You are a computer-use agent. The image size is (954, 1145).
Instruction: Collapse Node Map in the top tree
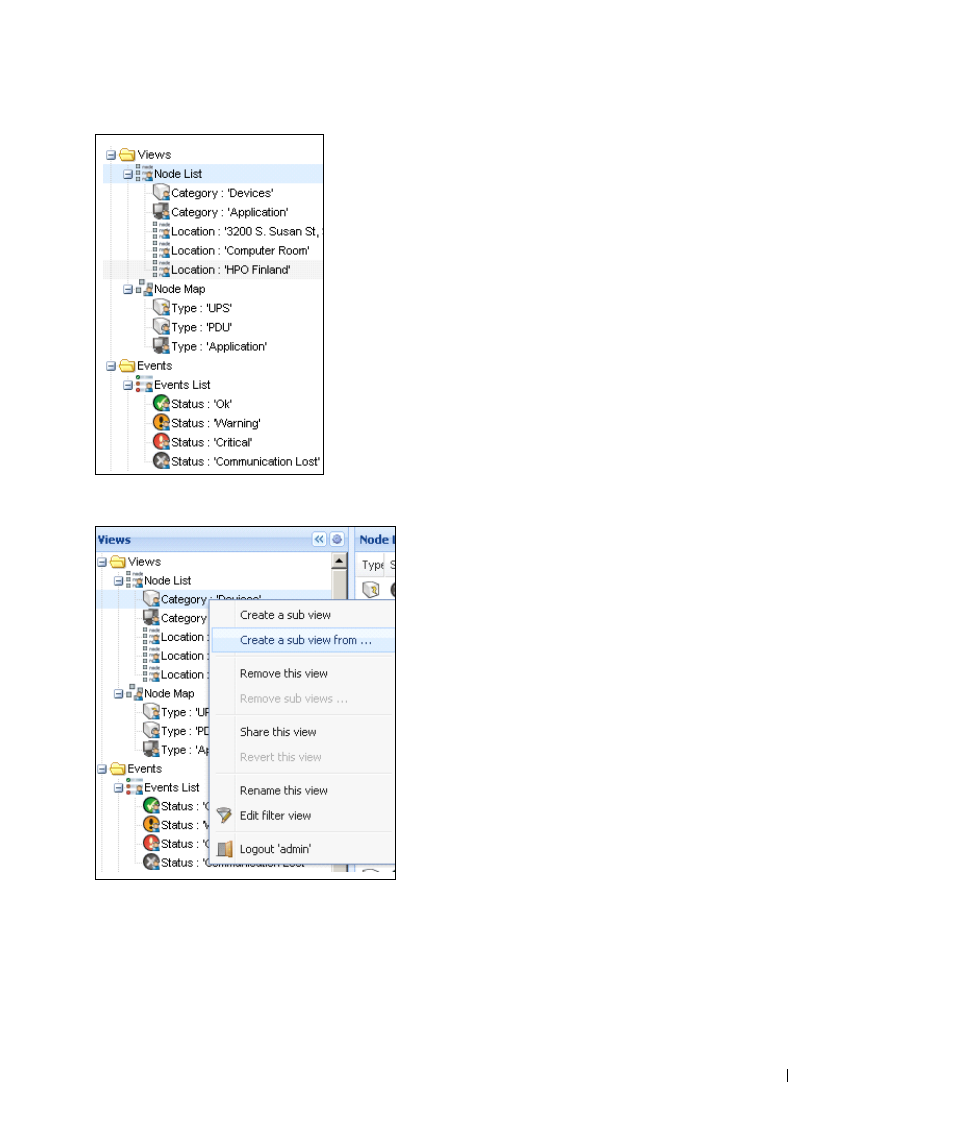(128, 289)
